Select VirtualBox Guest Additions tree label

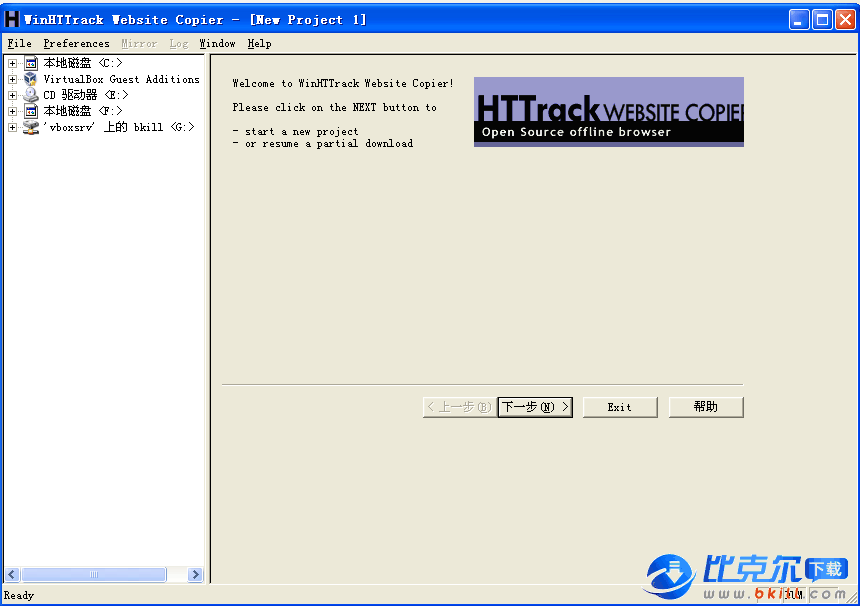(x=121, y=79)
